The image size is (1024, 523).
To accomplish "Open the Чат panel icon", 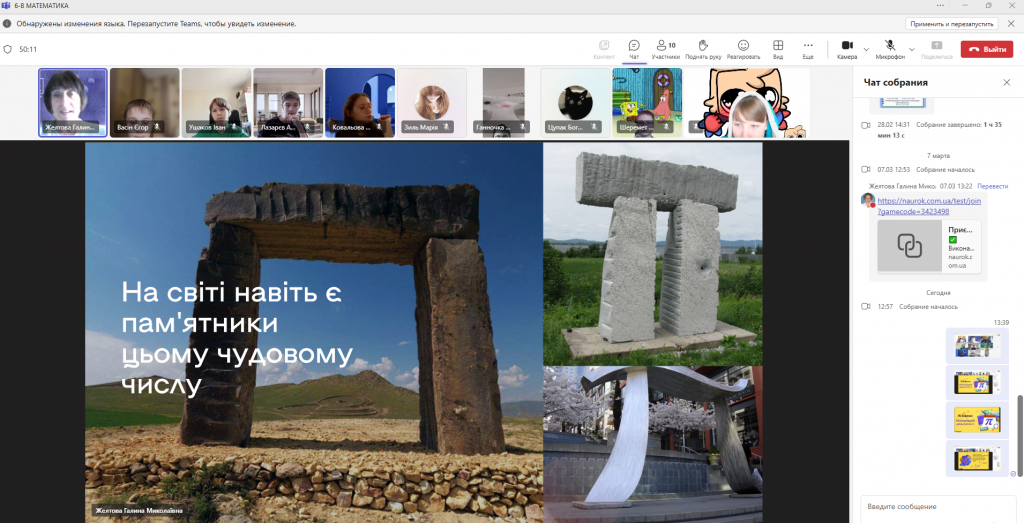I will [633, 48].
